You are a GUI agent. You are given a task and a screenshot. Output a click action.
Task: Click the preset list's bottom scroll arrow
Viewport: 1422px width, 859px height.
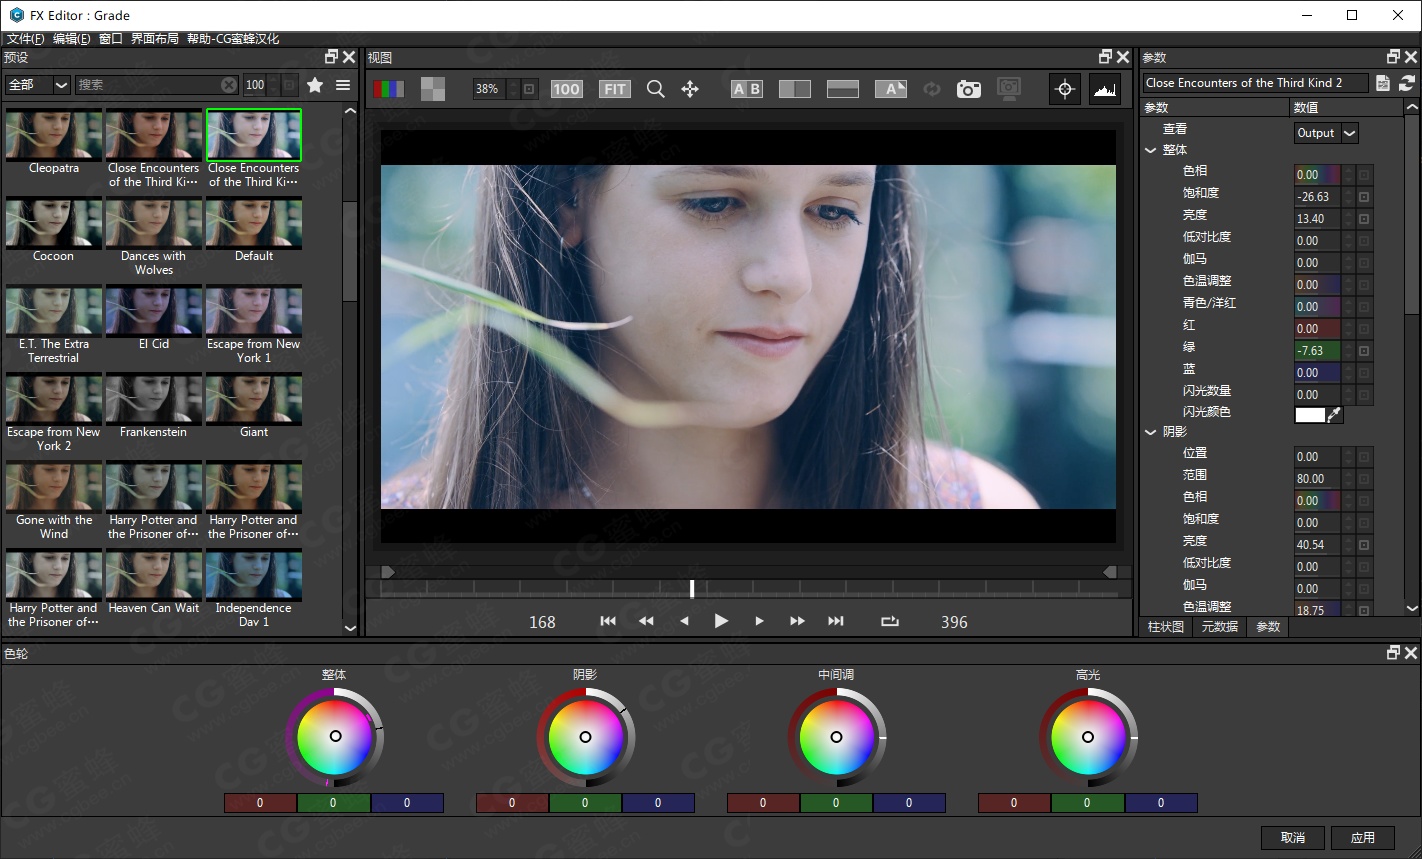click(350, 628)
